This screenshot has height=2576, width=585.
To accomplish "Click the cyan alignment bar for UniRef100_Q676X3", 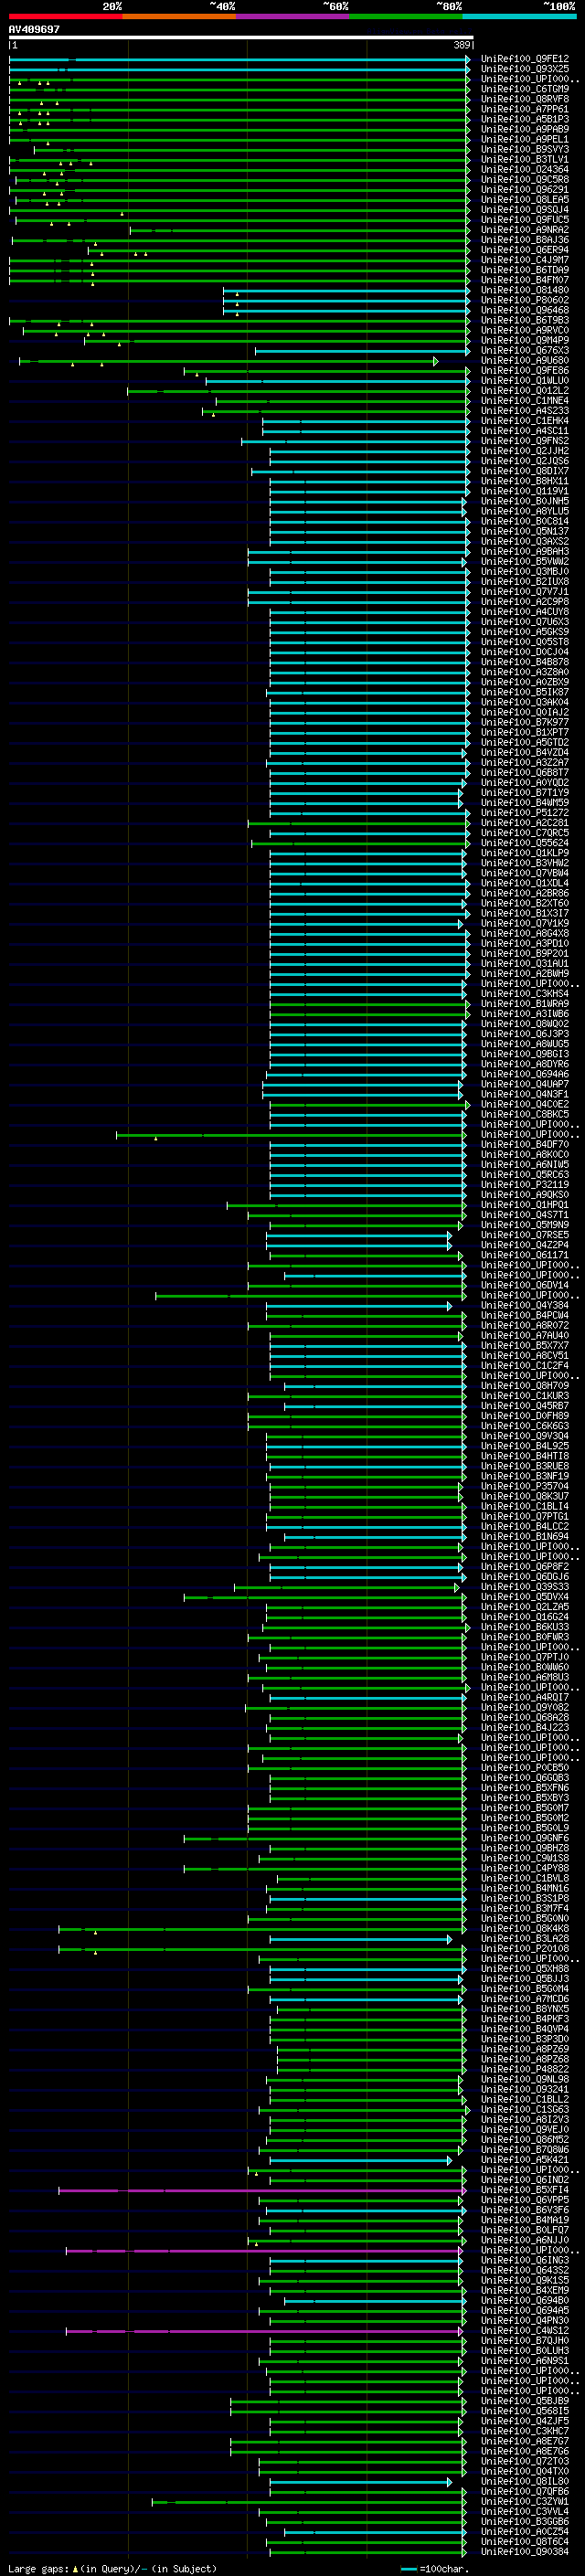I will click(x=362, y=351).
